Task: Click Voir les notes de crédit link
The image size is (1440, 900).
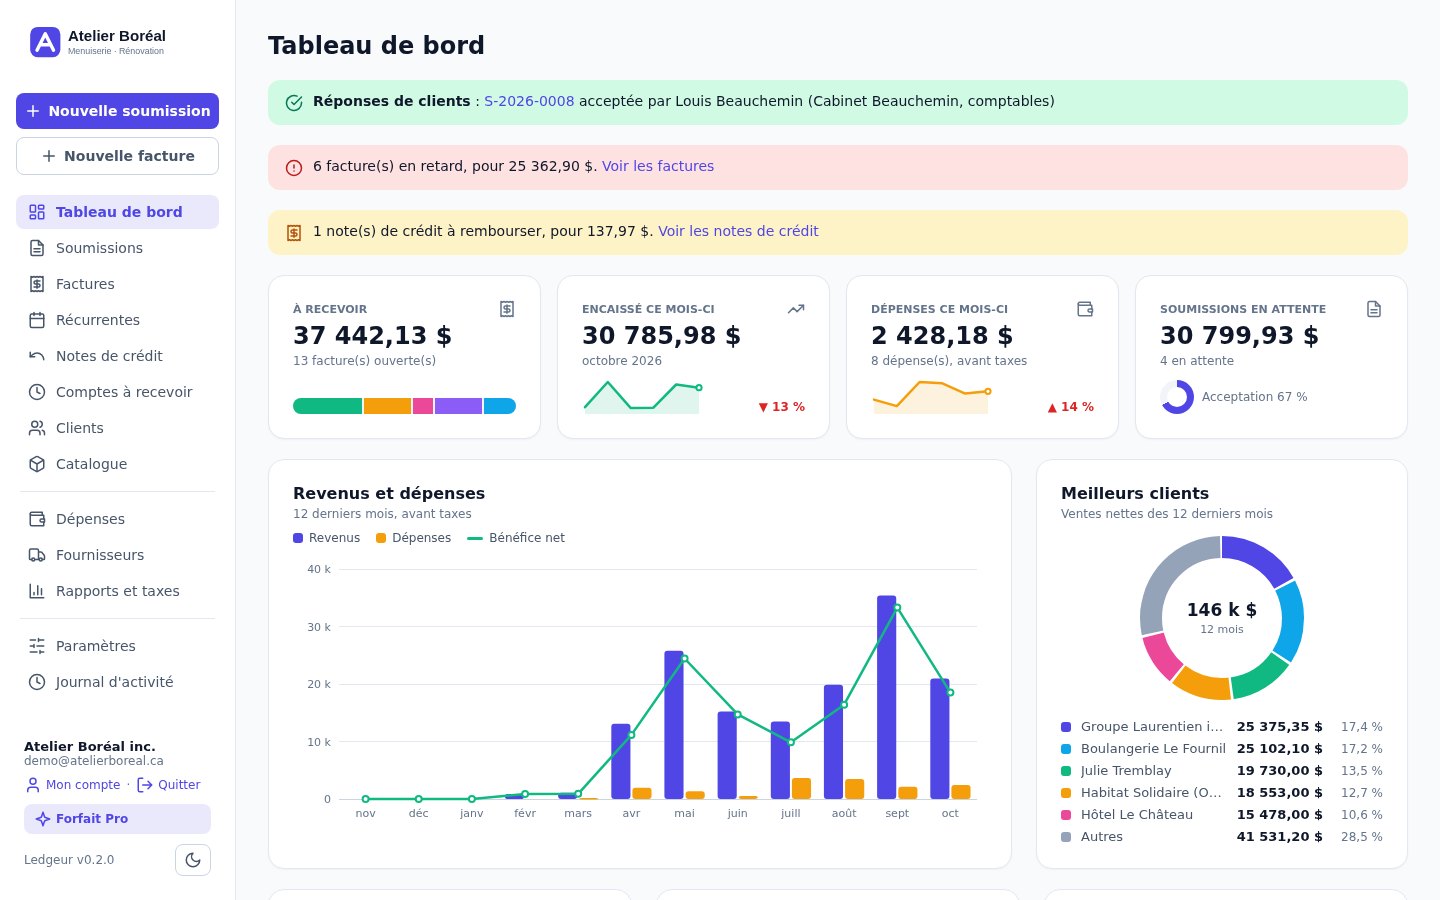Action: point(738,231)
